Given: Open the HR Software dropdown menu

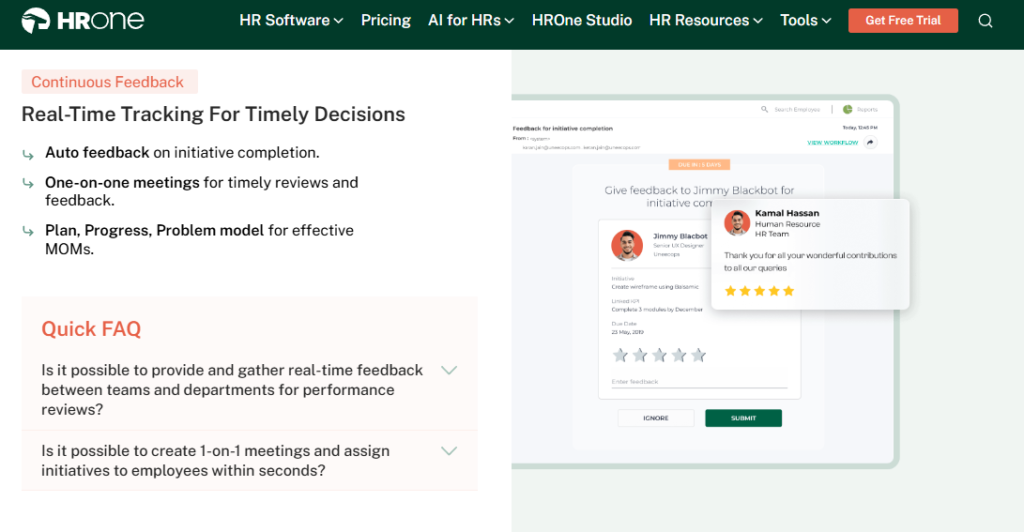Looking at the screenshot, I should (291, 20).
